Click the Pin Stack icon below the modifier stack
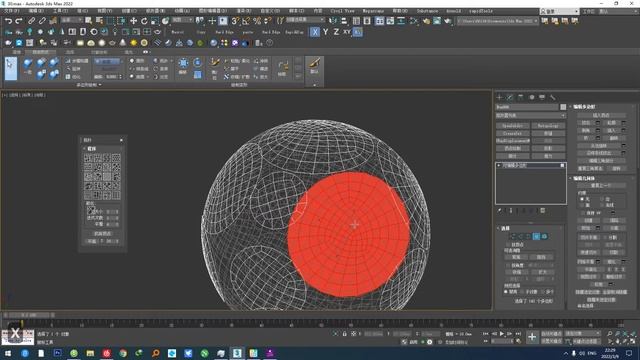640x360 pixels. point(500,210)
